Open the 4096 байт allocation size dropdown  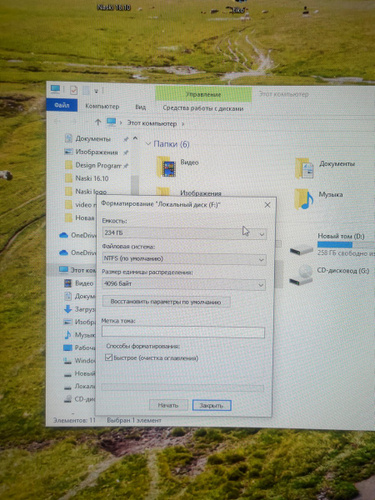pos(184,284)
